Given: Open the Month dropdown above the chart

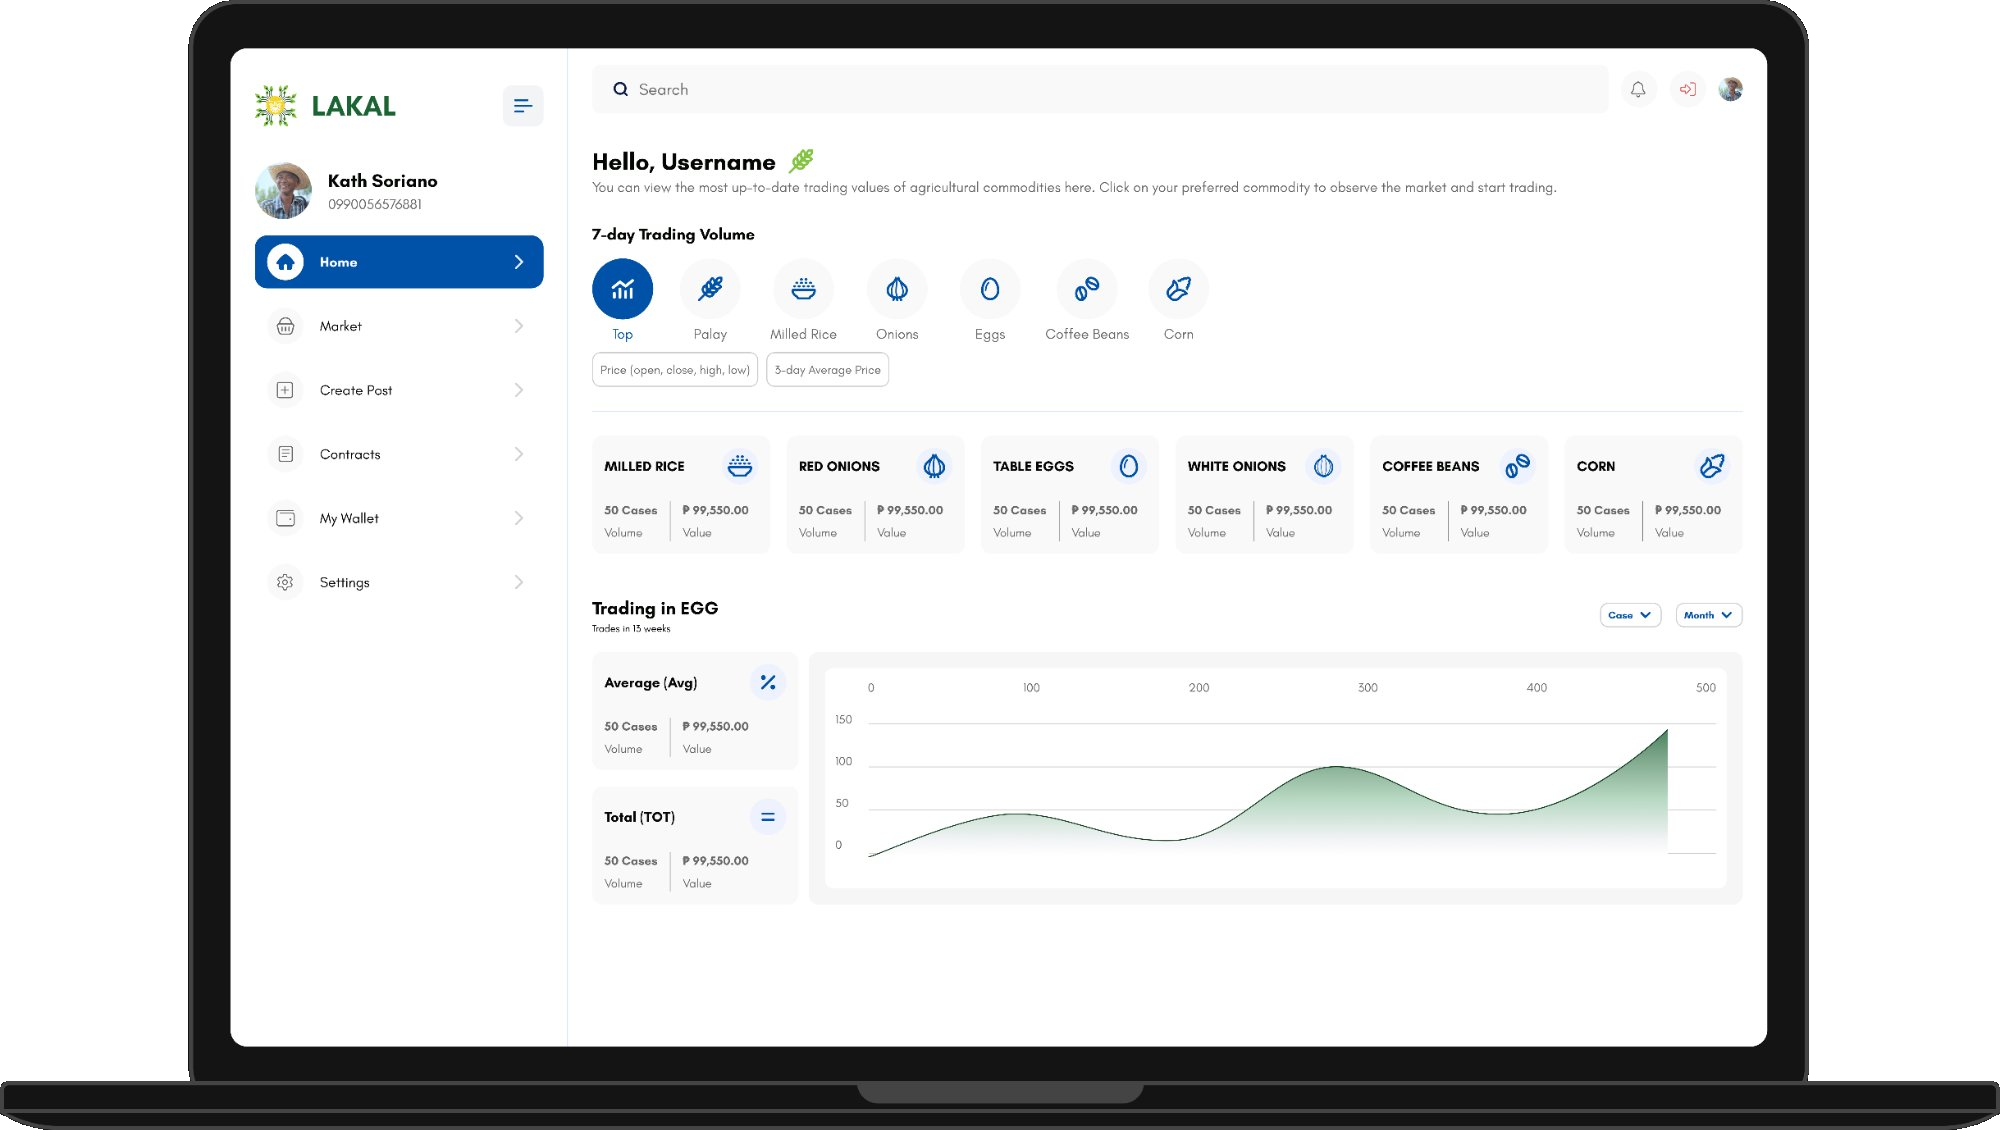Looking at the screenshot, I should click(1707, 615).
